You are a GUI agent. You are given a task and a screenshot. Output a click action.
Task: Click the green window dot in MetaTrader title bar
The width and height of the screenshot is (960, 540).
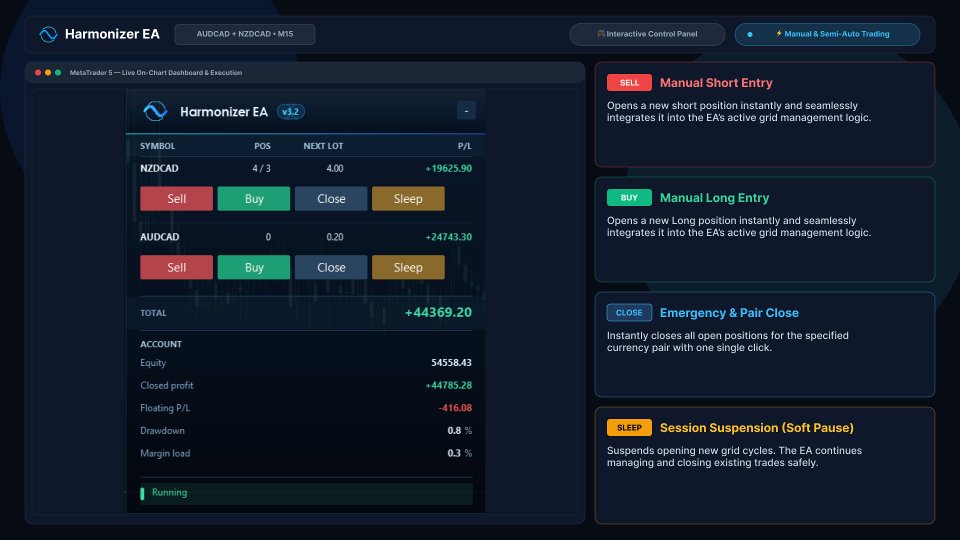[58, 72]
